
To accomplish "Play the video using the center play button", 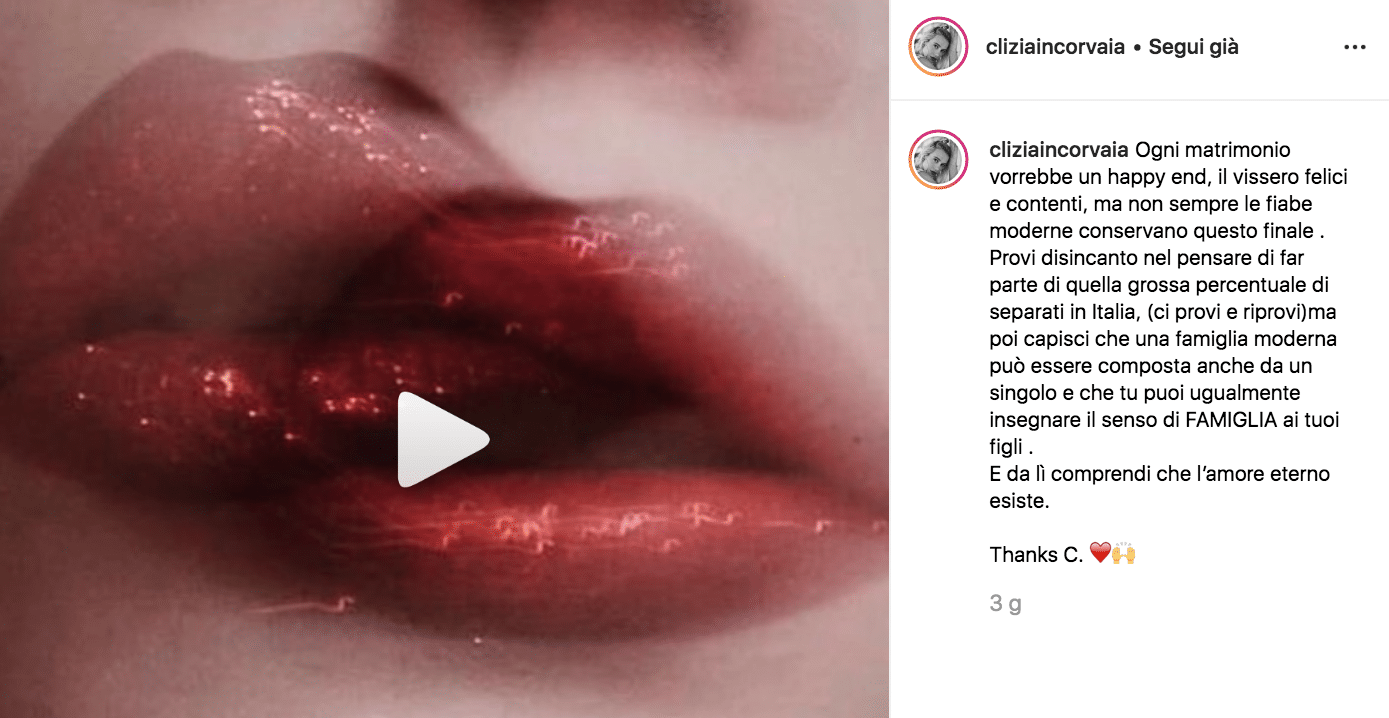I will coord(442,440).
